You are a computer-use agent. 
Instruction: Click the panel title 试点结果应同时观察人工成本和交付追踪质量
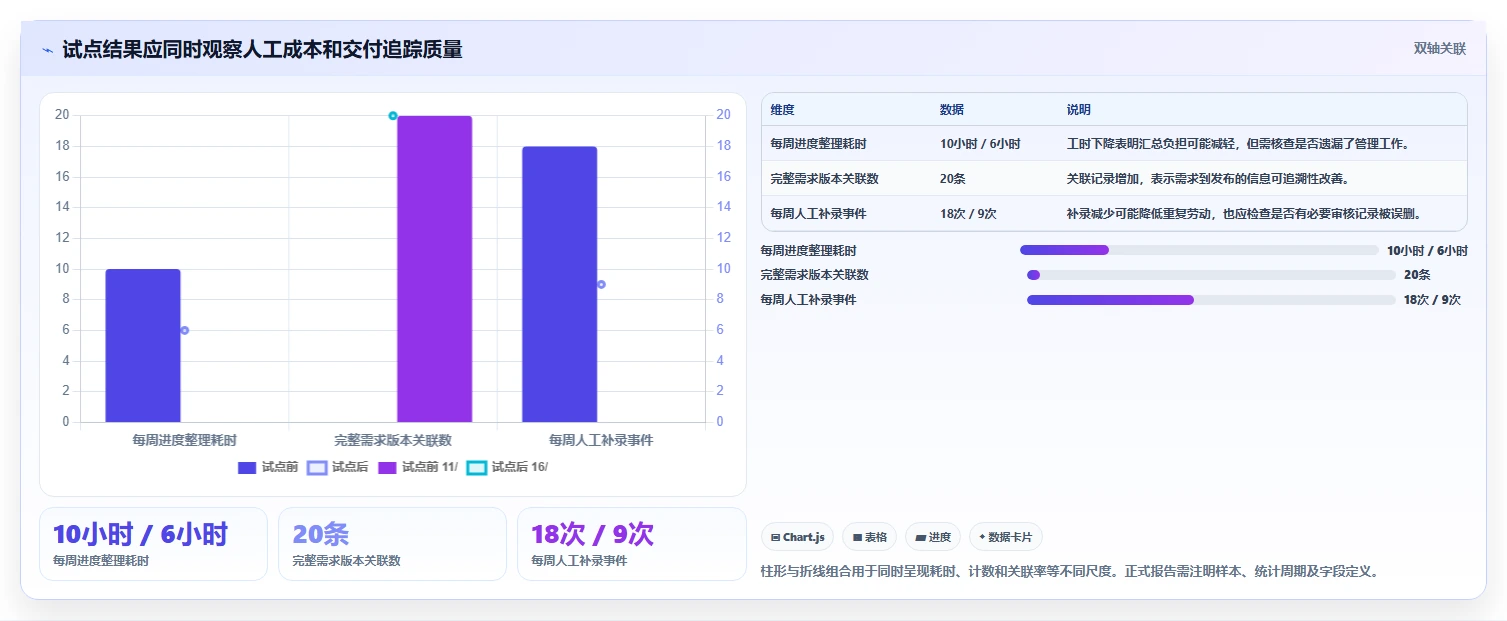[x=262, y=50]
